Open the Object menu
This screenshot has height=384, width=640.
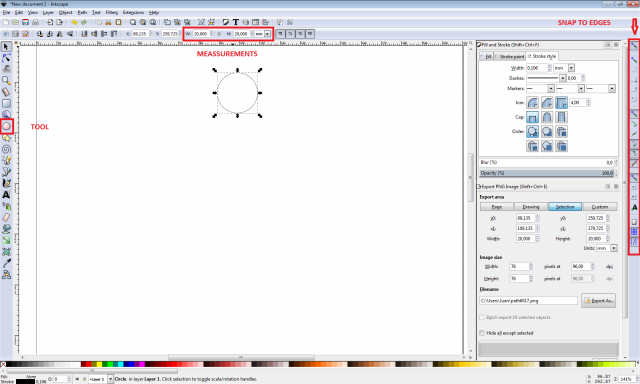click(65, 13)
